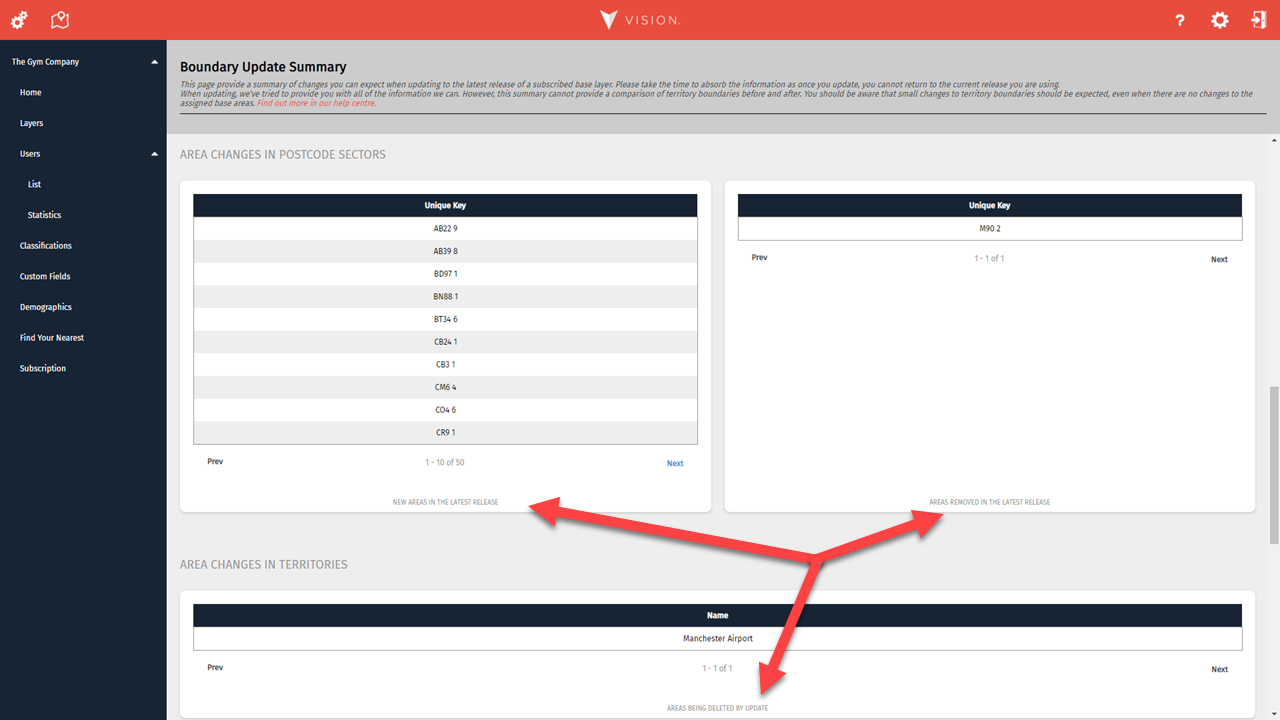
Task: Open Statistics under Users
Action: click(x=44, y=215)
